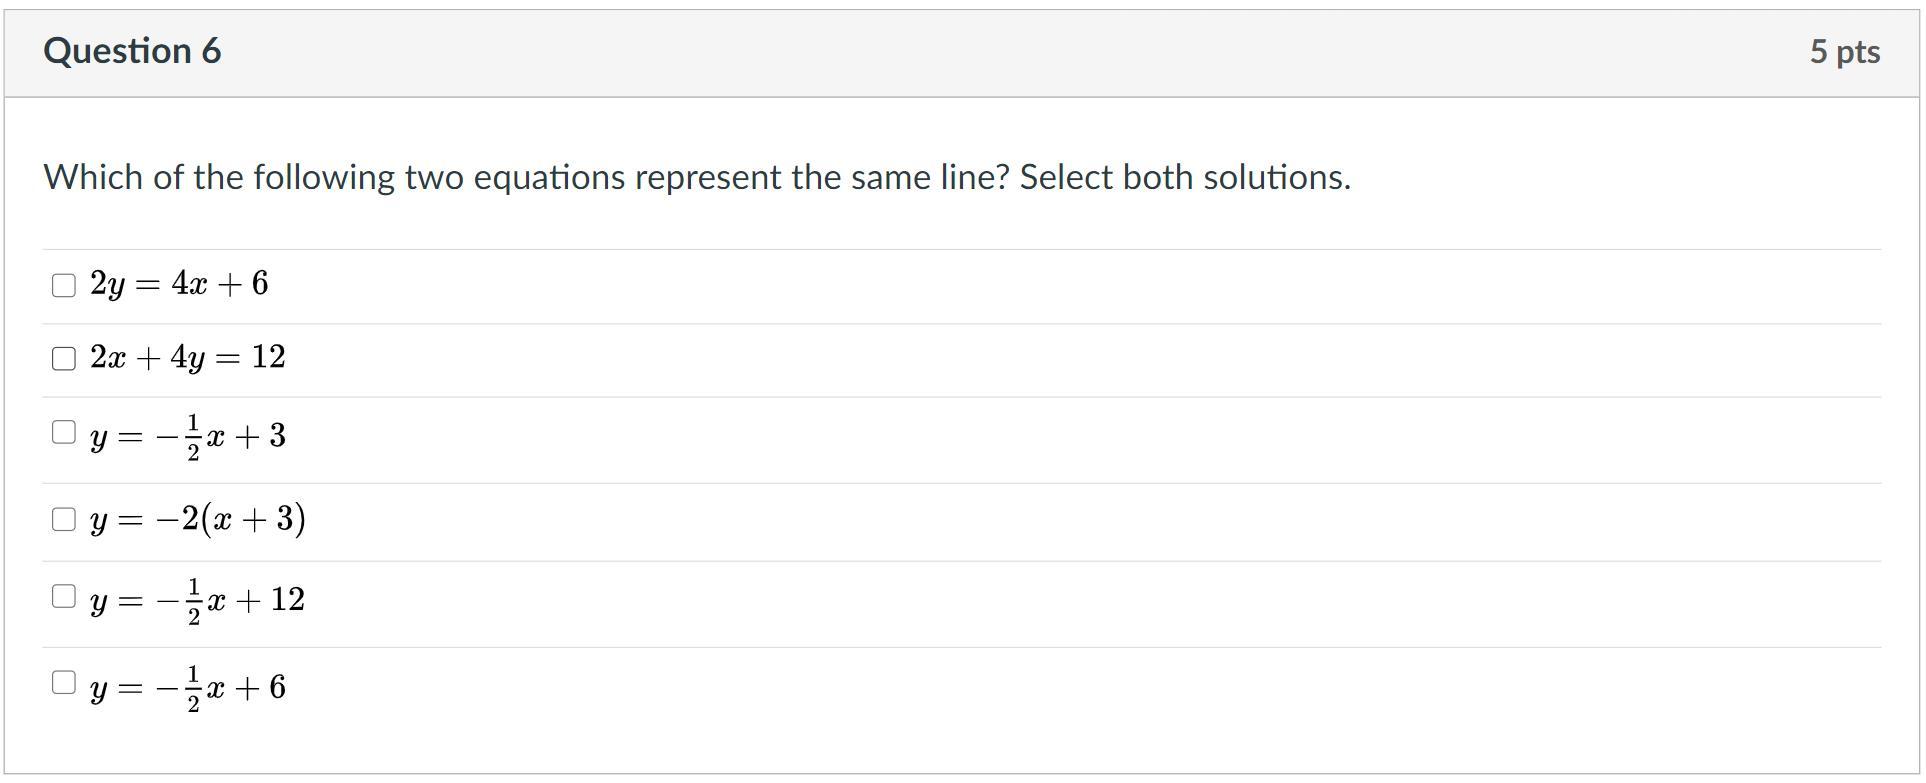The width and height of the screenshot is (1926, 783).
Task: Click the equation label 2x + 4y = 12
Action: point(187,357)
